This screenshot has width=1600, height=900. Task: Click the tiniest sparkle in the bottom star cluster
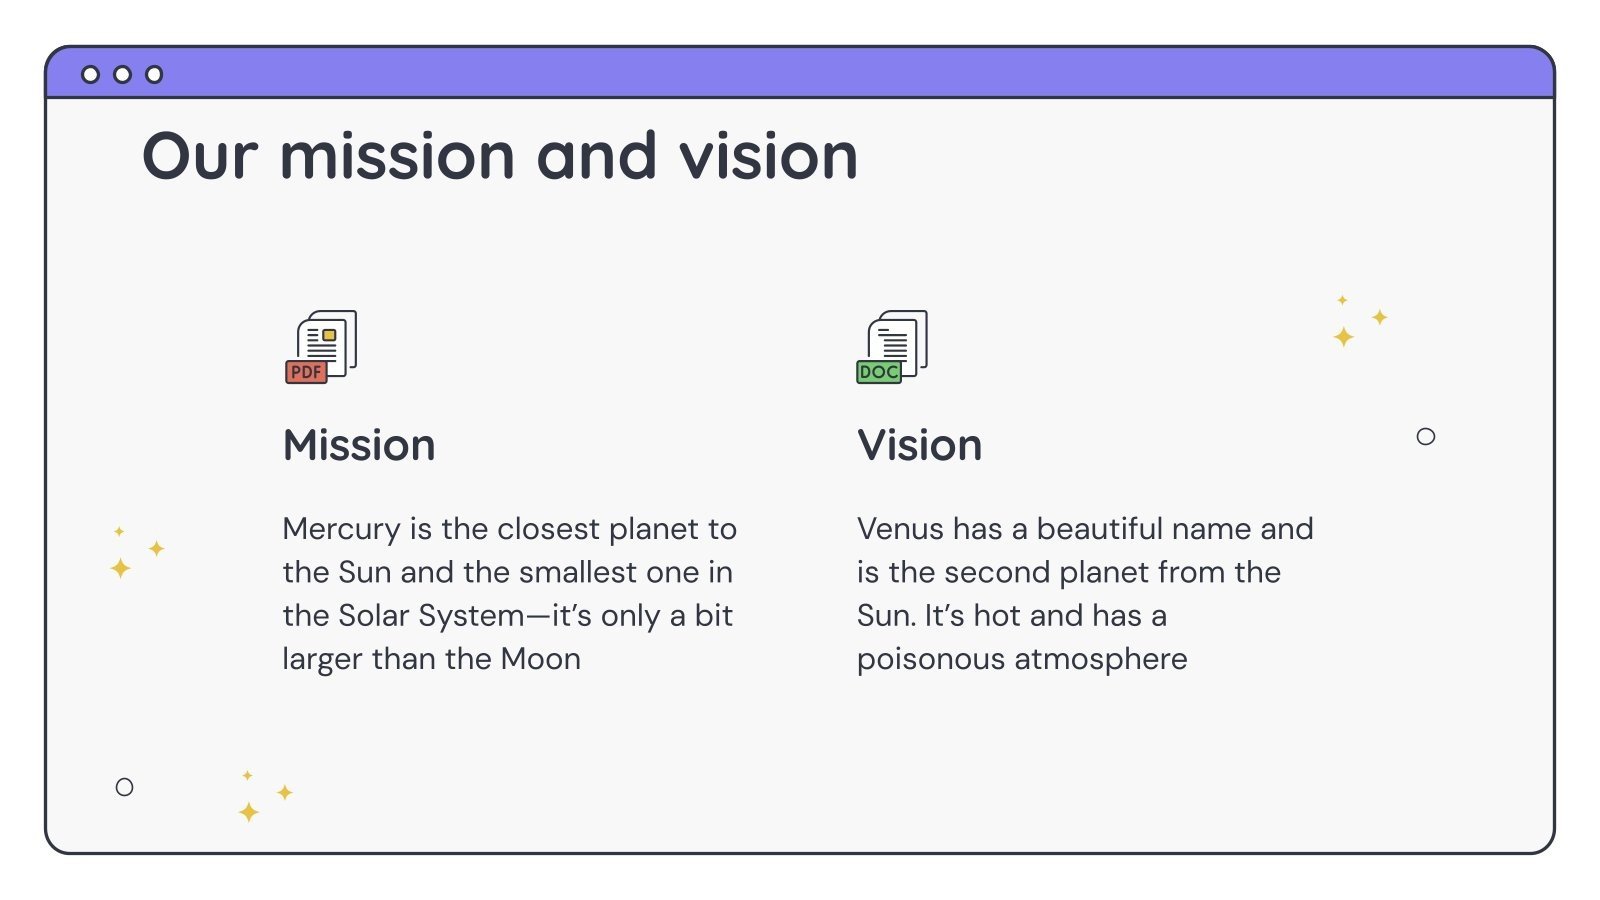[x=247, y=775]
